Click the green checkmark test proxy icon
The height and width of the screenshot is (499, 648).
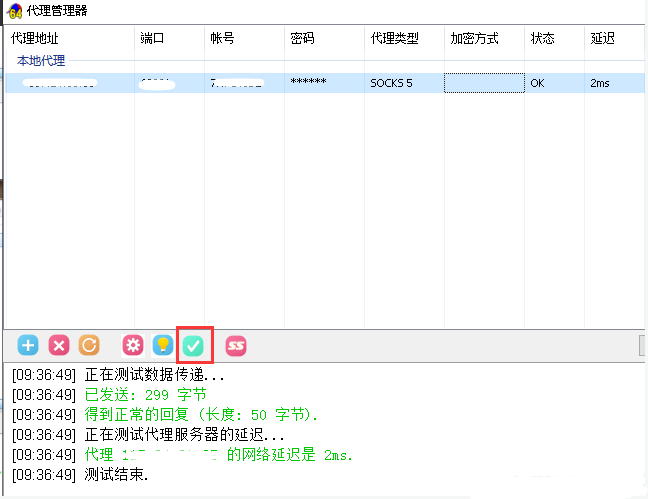pyautogui.click(x=193, y=345)
